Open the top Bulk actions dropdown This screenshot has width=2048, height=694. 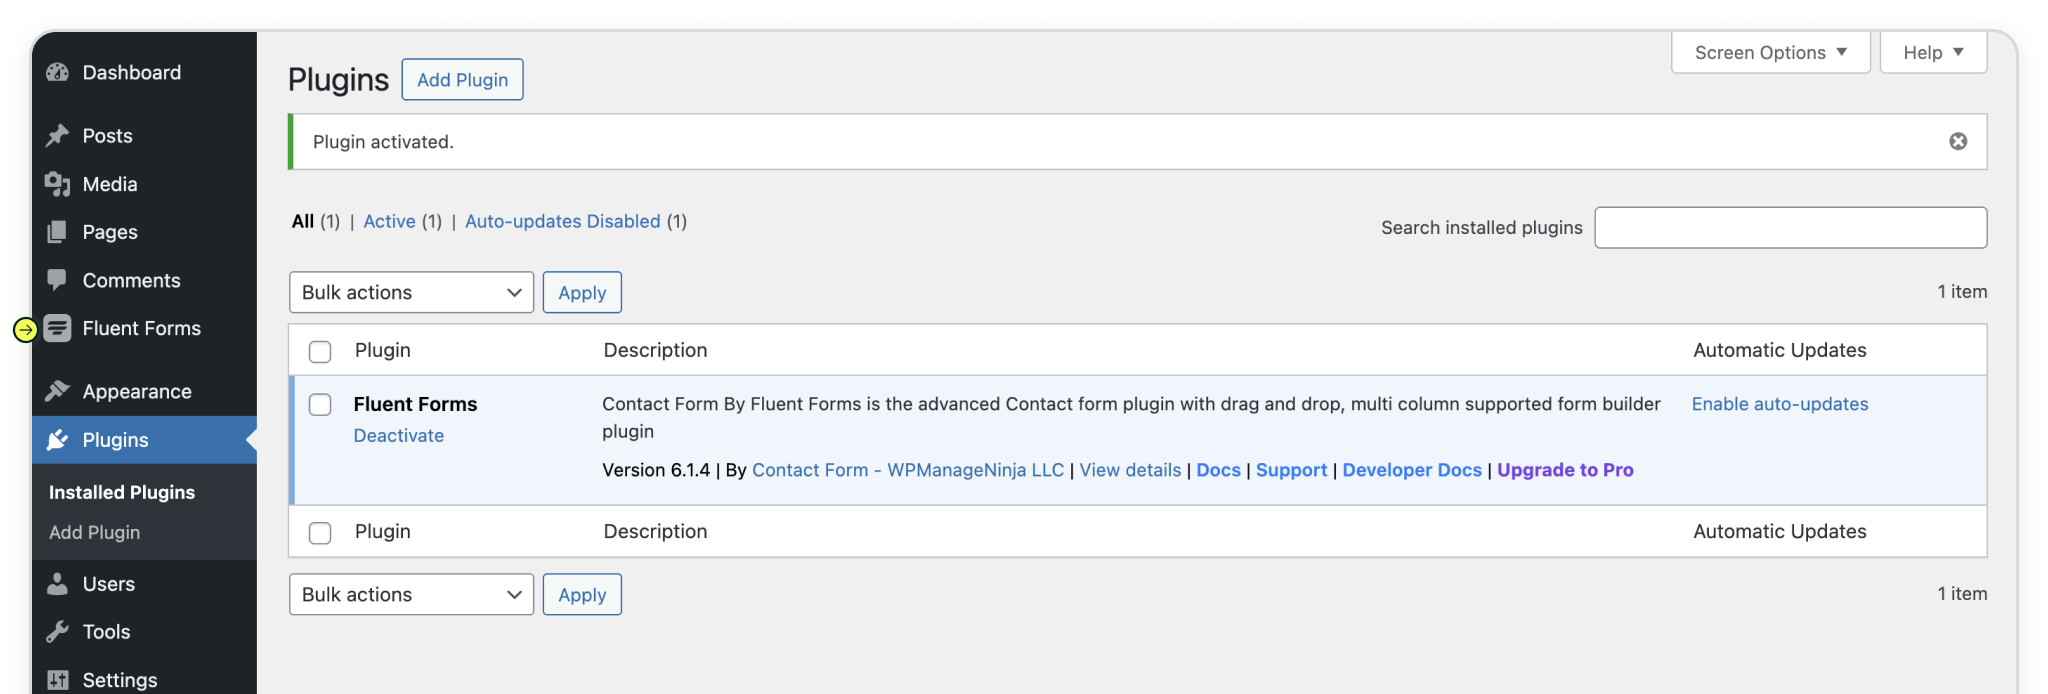[411, 292]
